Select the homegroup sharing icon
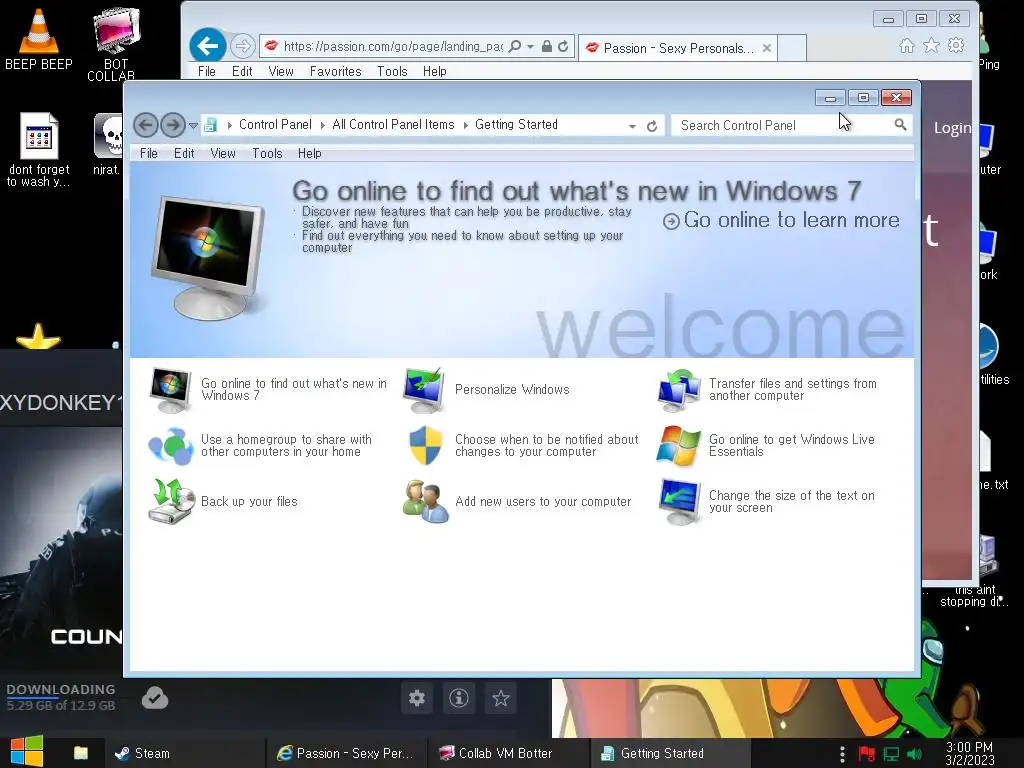Screen dimensions: 1024x768 click(x=170, y=446)
